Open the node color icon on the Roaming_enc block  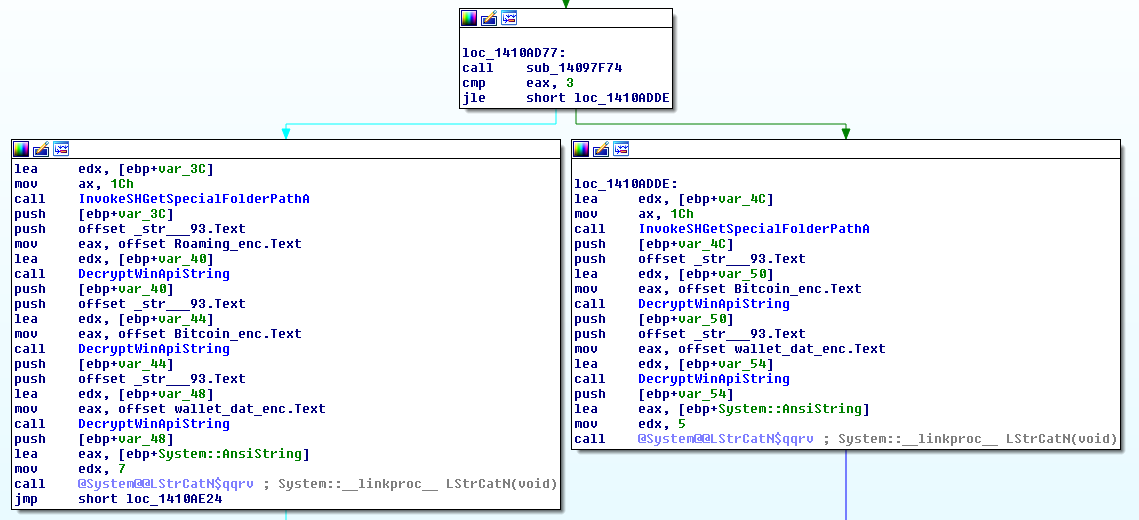pos(21,149)
